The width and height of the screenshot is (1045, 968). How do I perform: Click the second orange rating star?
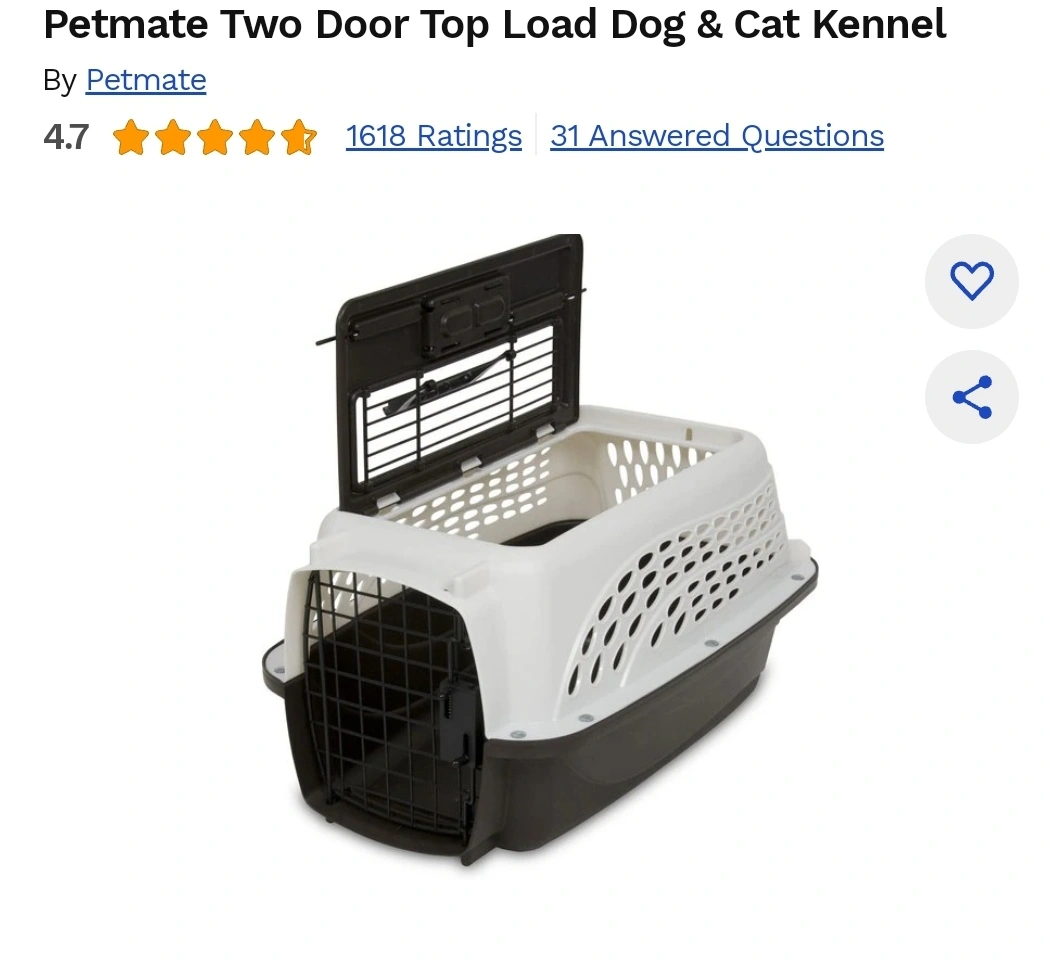click(x=173, y=137)
